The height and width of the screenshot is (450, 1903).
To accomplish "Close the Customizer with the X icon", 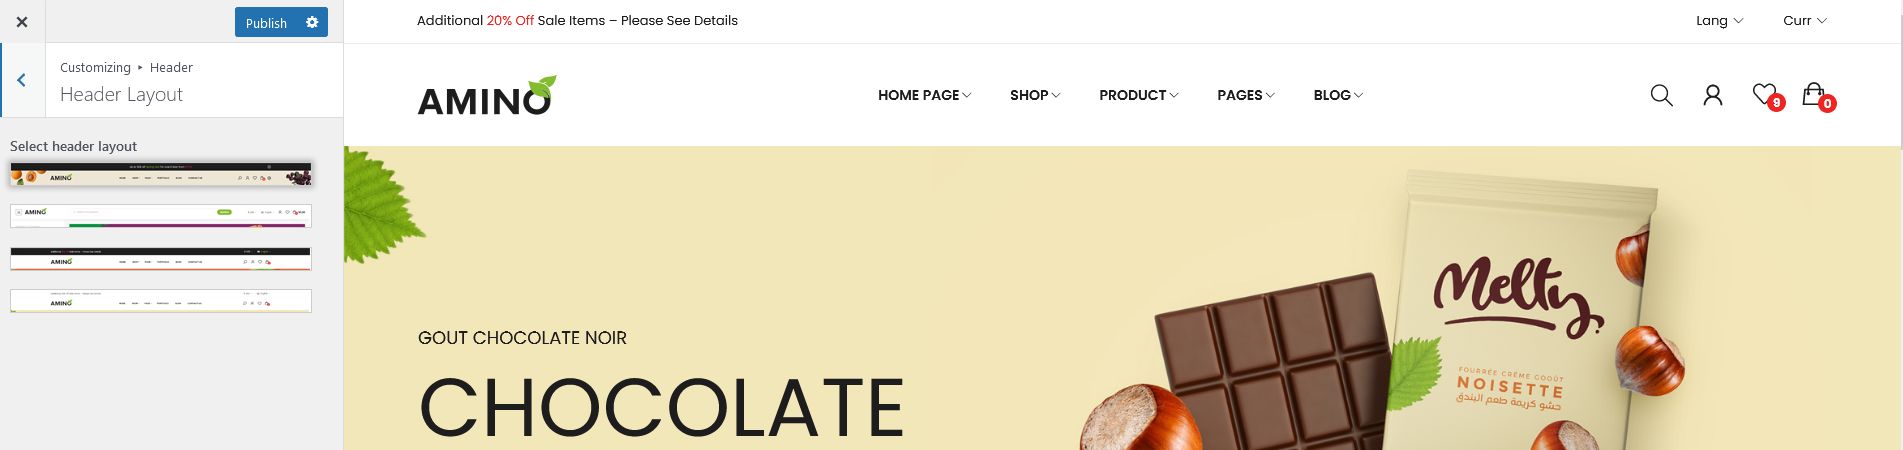I will (22, 22).
